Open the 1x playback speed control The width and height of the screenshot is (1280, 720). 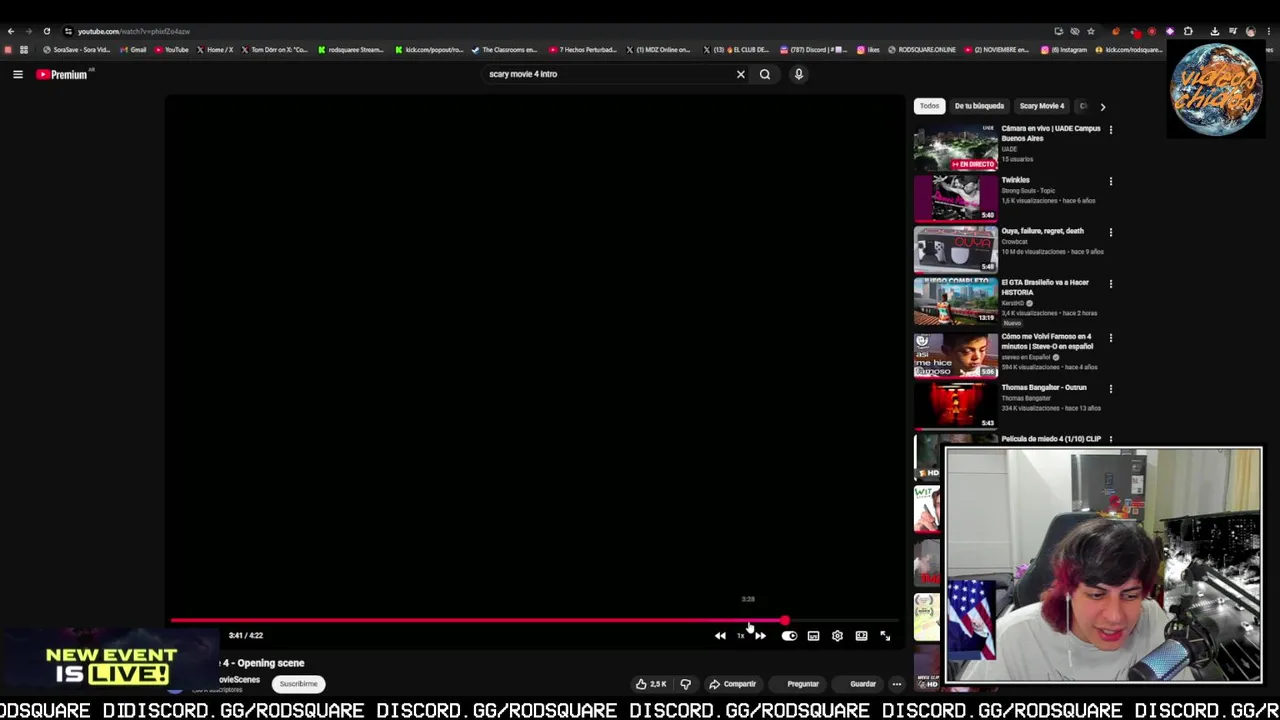741,636
